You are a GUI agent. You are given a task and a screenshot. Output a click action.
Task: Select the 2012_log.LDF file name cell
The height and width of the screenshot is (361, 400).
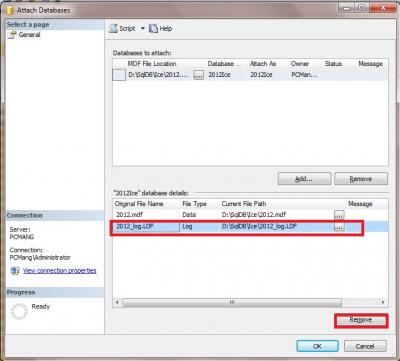pyautogui.click(x=147, y=227)
